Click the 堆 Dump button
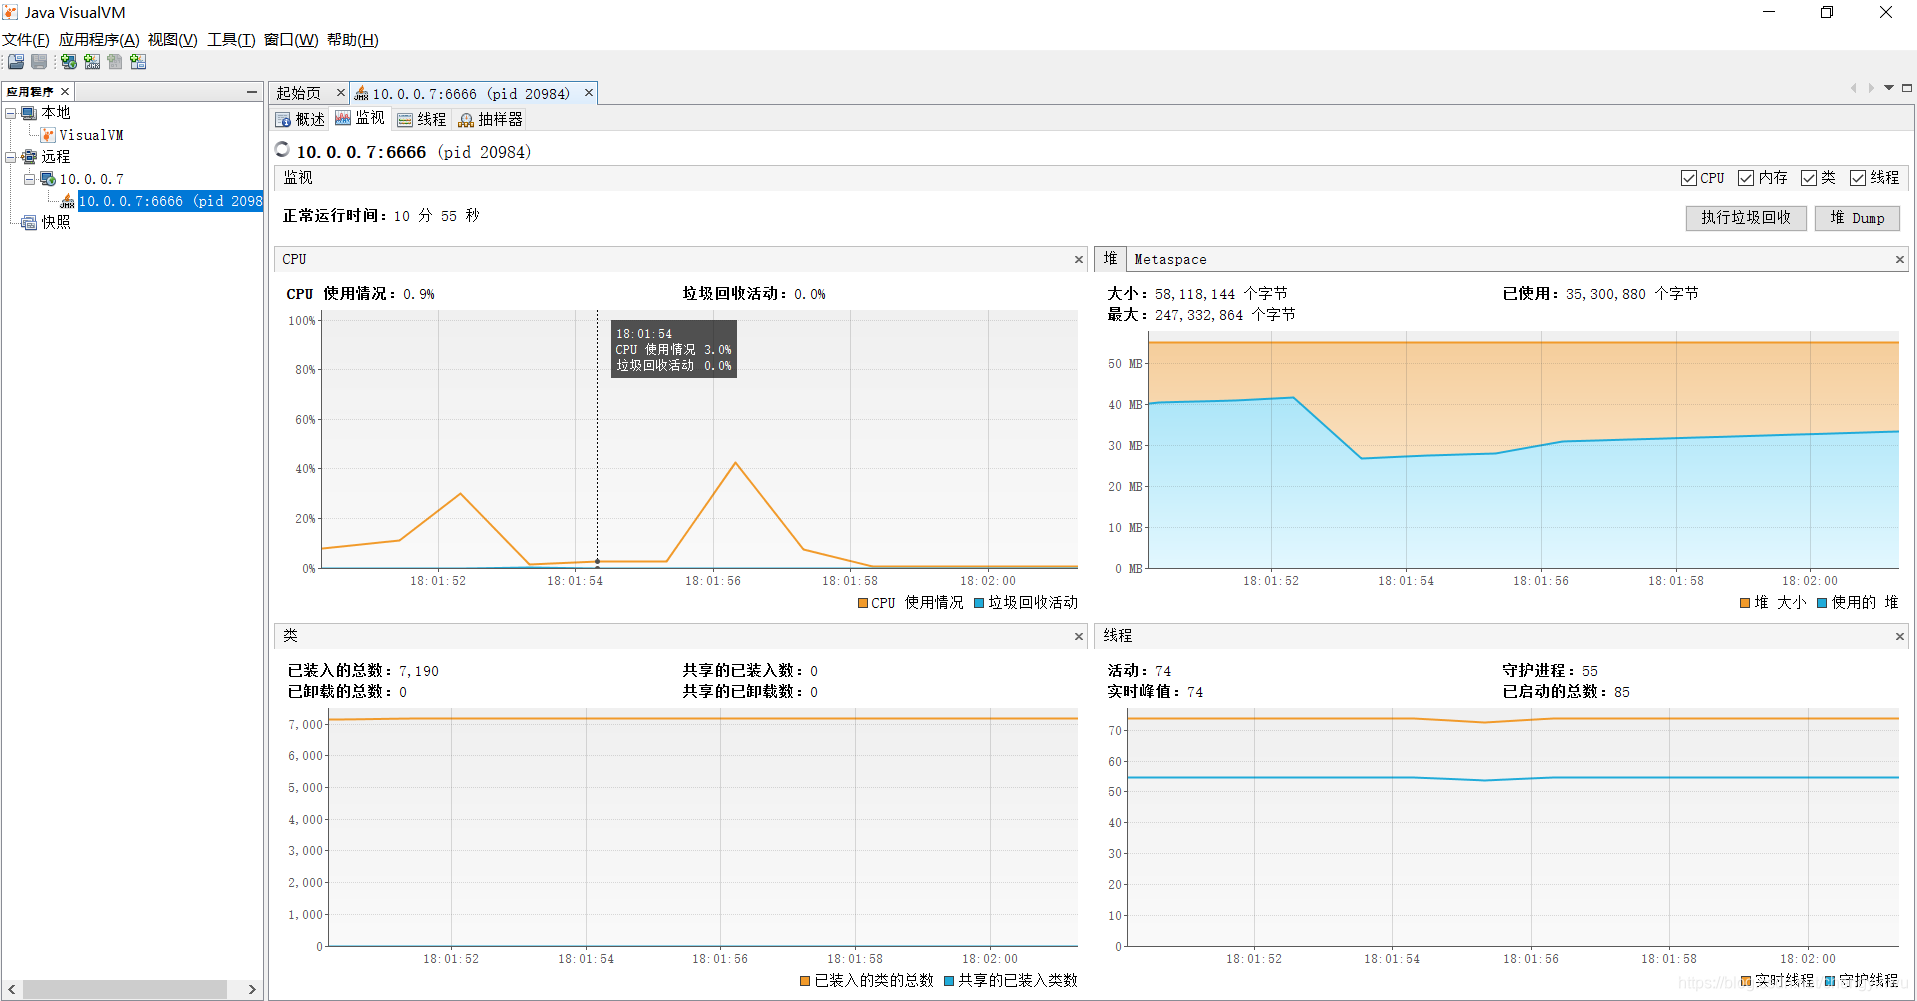 1857,218
